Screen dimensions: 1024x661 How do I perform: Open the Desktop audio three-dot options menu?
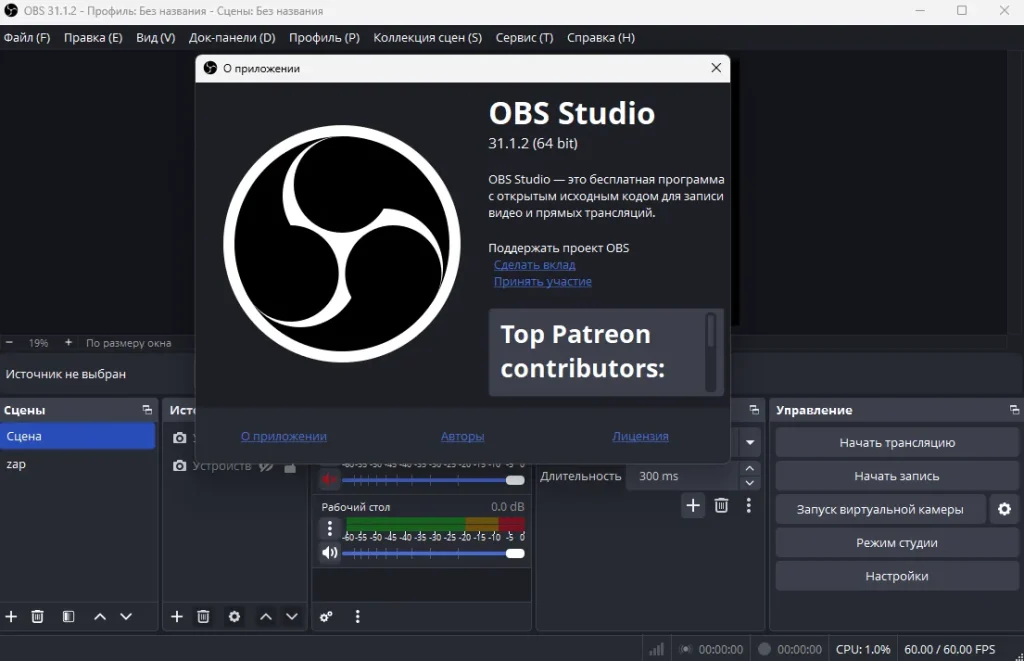point(330,529)
